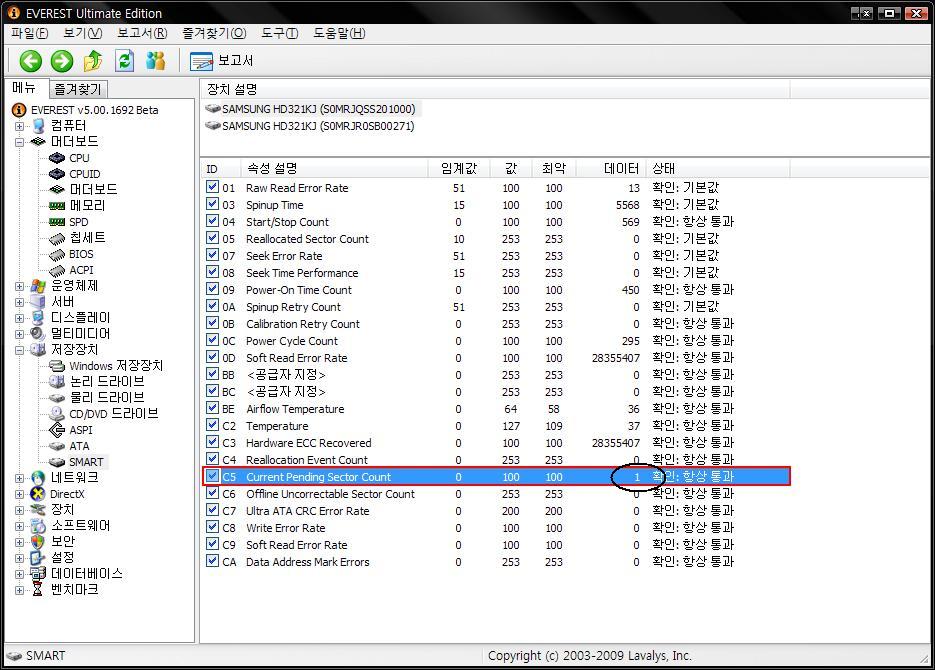
Task: Expand the 서버 tree node
Action: click(x=19, y=302)
